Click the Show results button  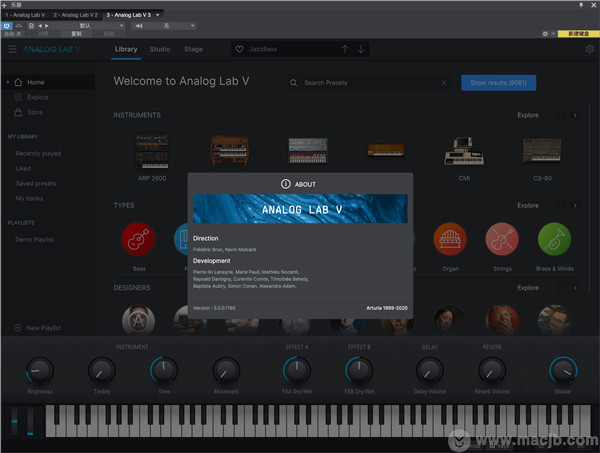(x=498, y=83)
